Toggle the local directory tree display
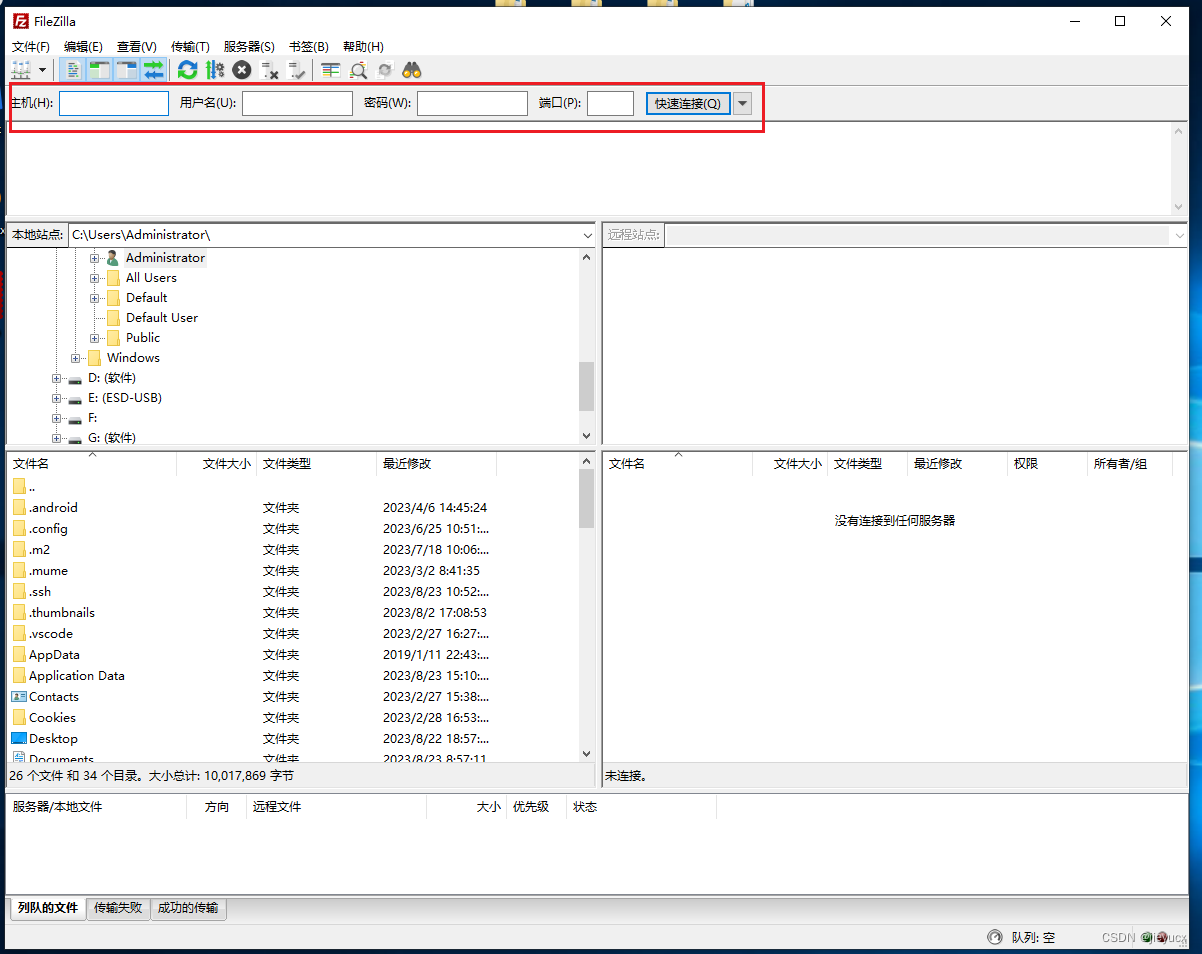Image resolution: width=1202 pixels, height=954 pixels. coord(99,70)
